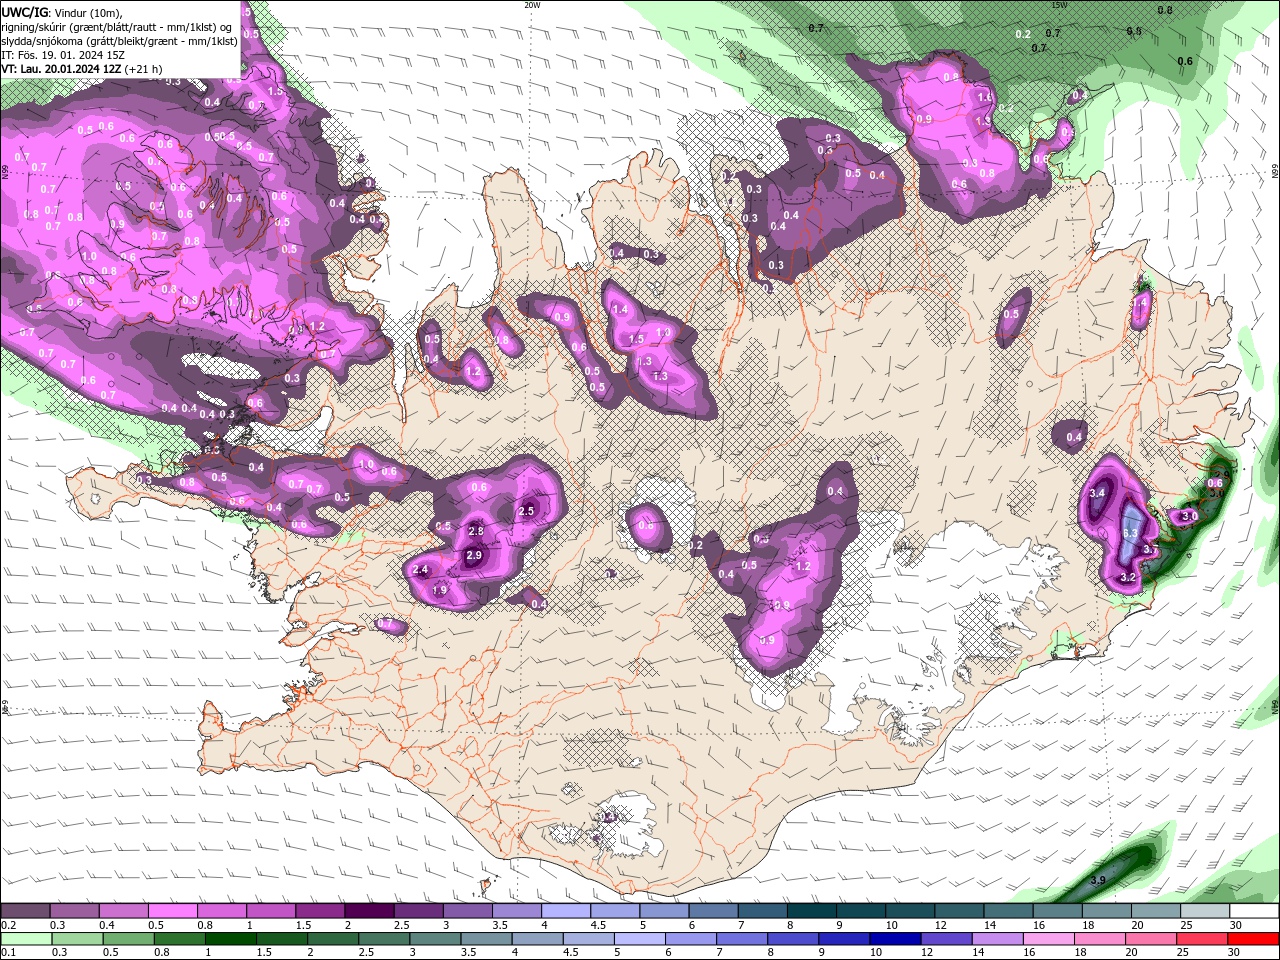Pick the lower scale swatch above 0.3
Screen dimensions: 1280x960
click(x=77, y=938)
